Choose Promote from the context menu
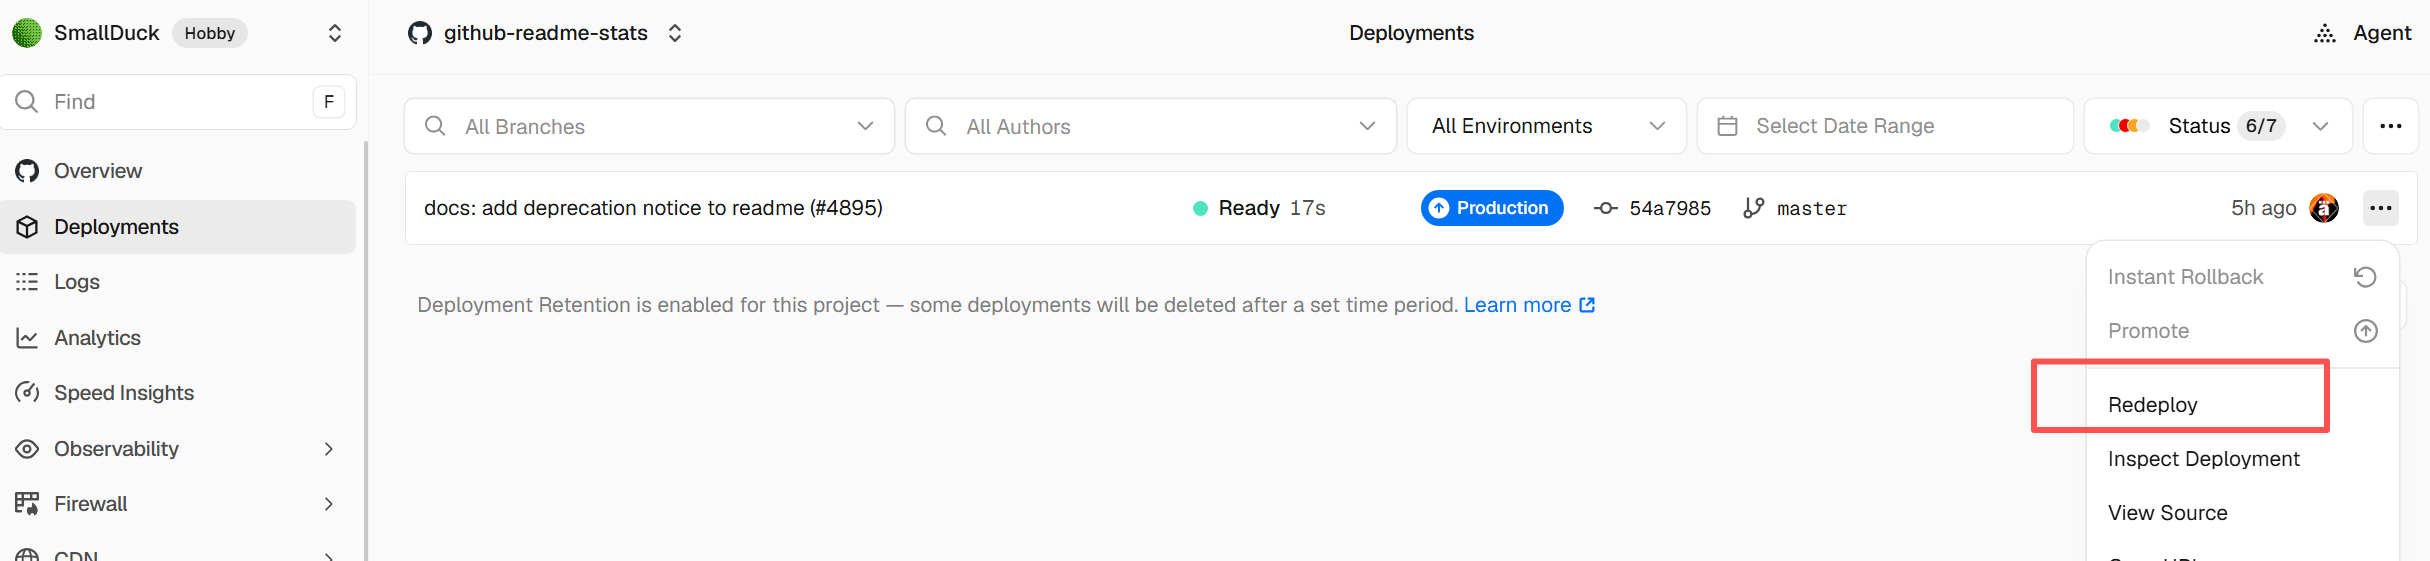Image resolution: width=2430 pixels, height=561 pixels. pyautogui.click(x=2243, y=331)
